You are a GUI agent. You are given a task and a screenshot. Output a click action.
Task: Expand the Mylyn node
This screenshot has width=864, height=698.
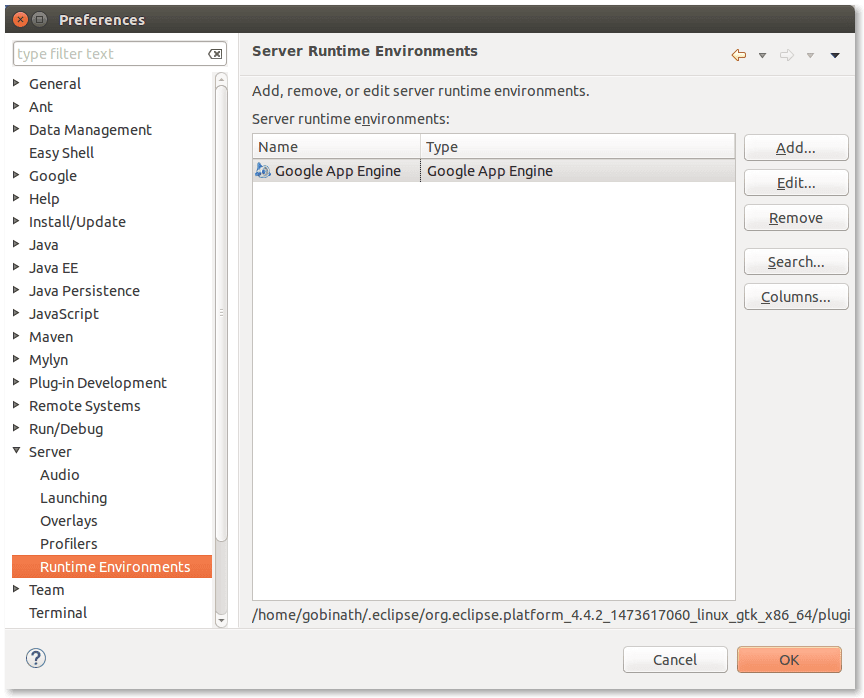(17, 359)
